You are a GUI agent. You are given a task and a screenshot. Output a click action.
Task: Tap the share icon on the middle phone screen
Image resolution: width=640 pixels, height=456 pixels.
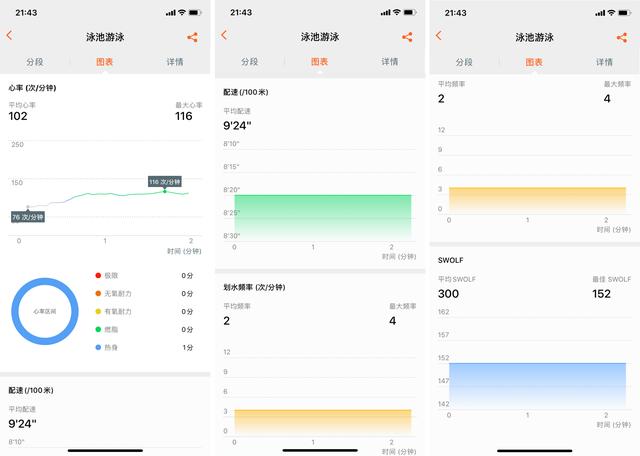[407, 37]
